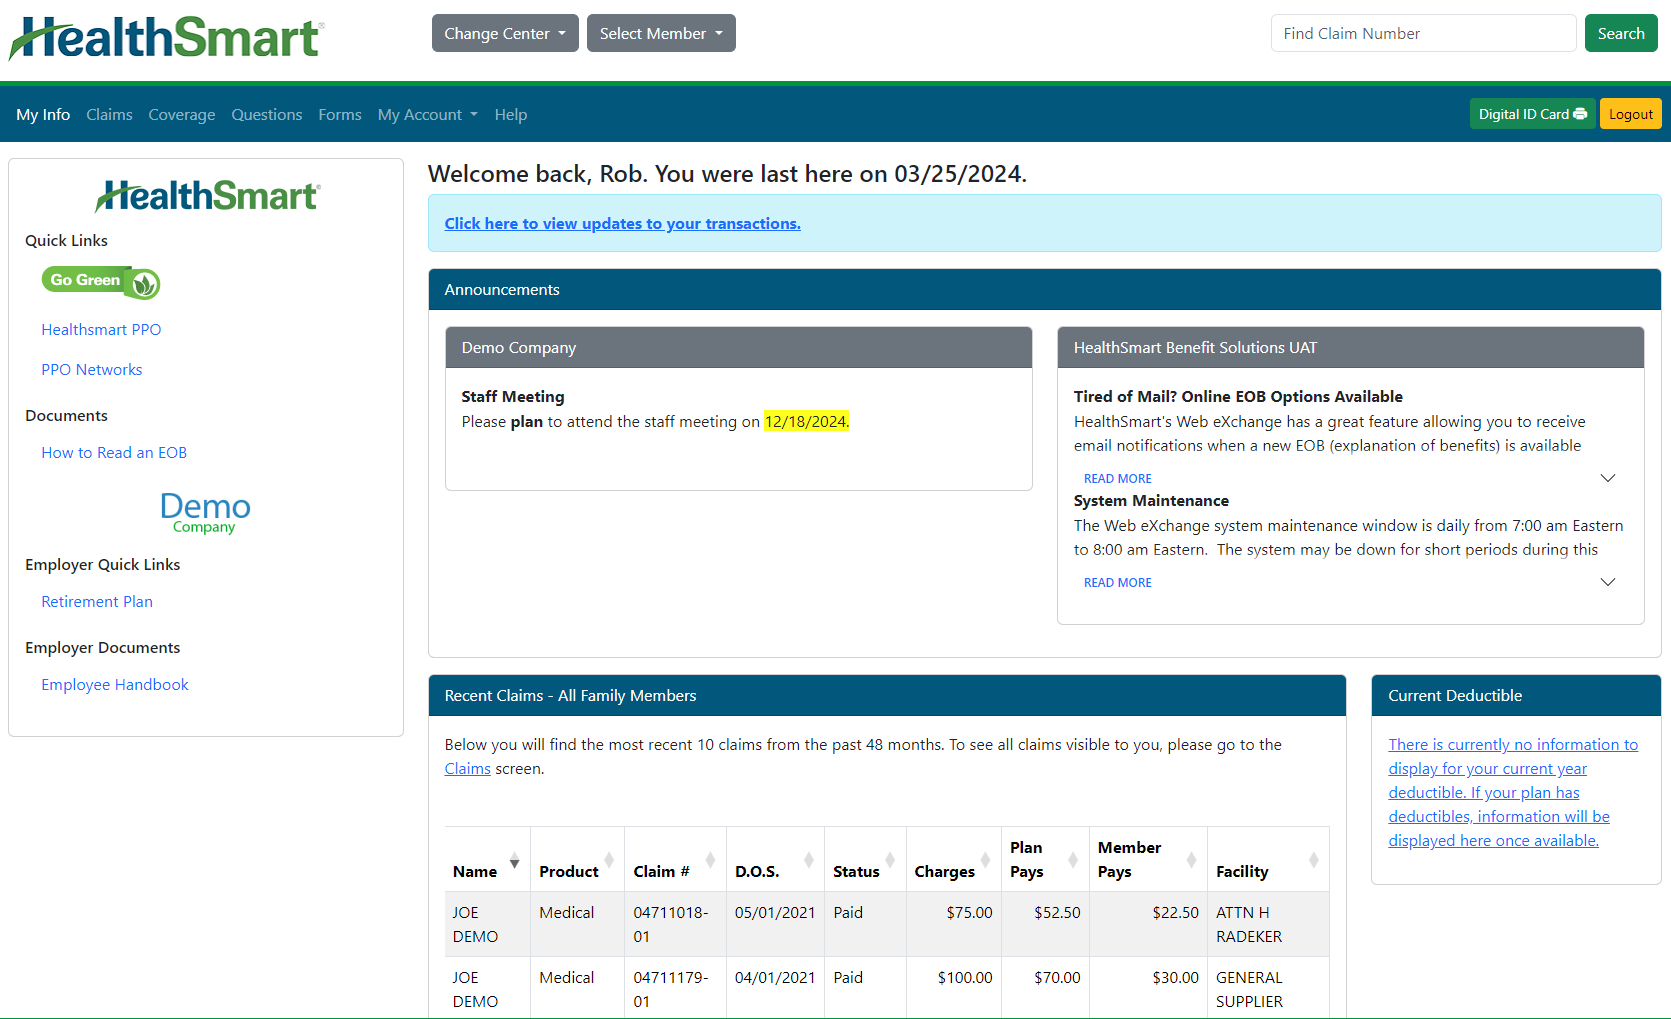This screenshot has width=1671, height=1019.
Task: Click the 04/01/2021 date of service
Action: point(775,977)
